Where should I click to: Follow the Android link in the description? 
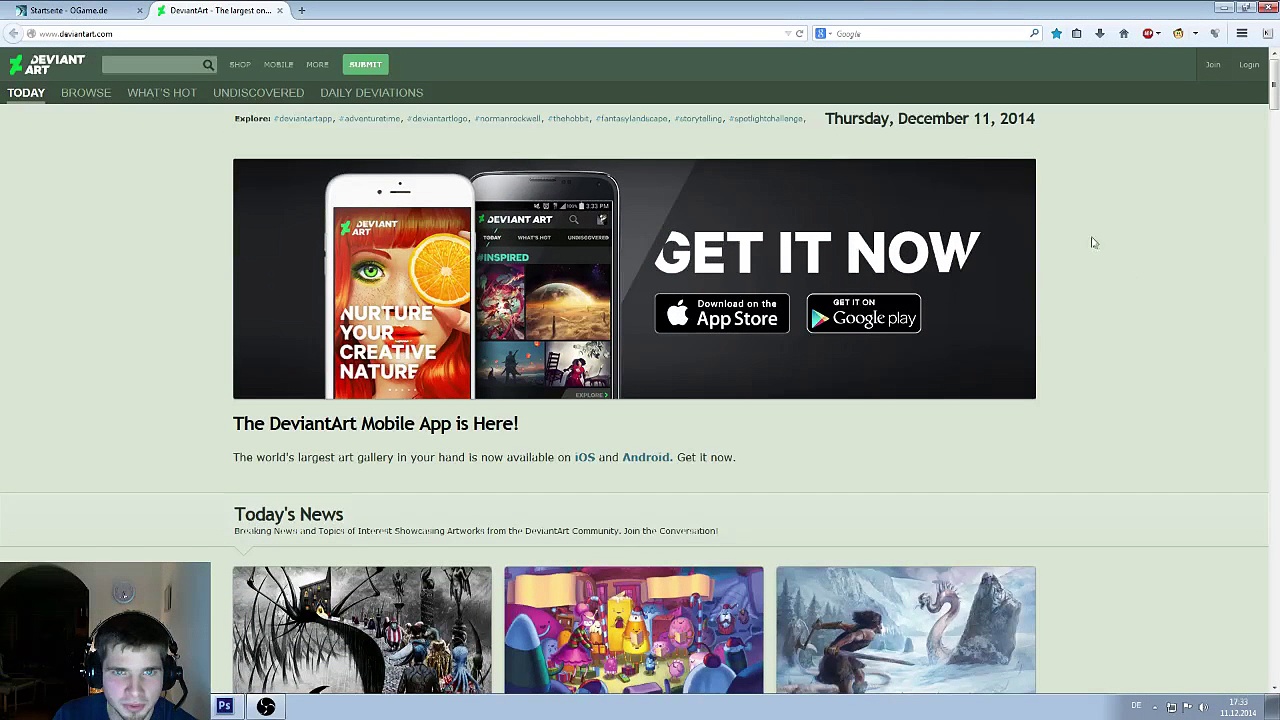(x=645, y=457)
